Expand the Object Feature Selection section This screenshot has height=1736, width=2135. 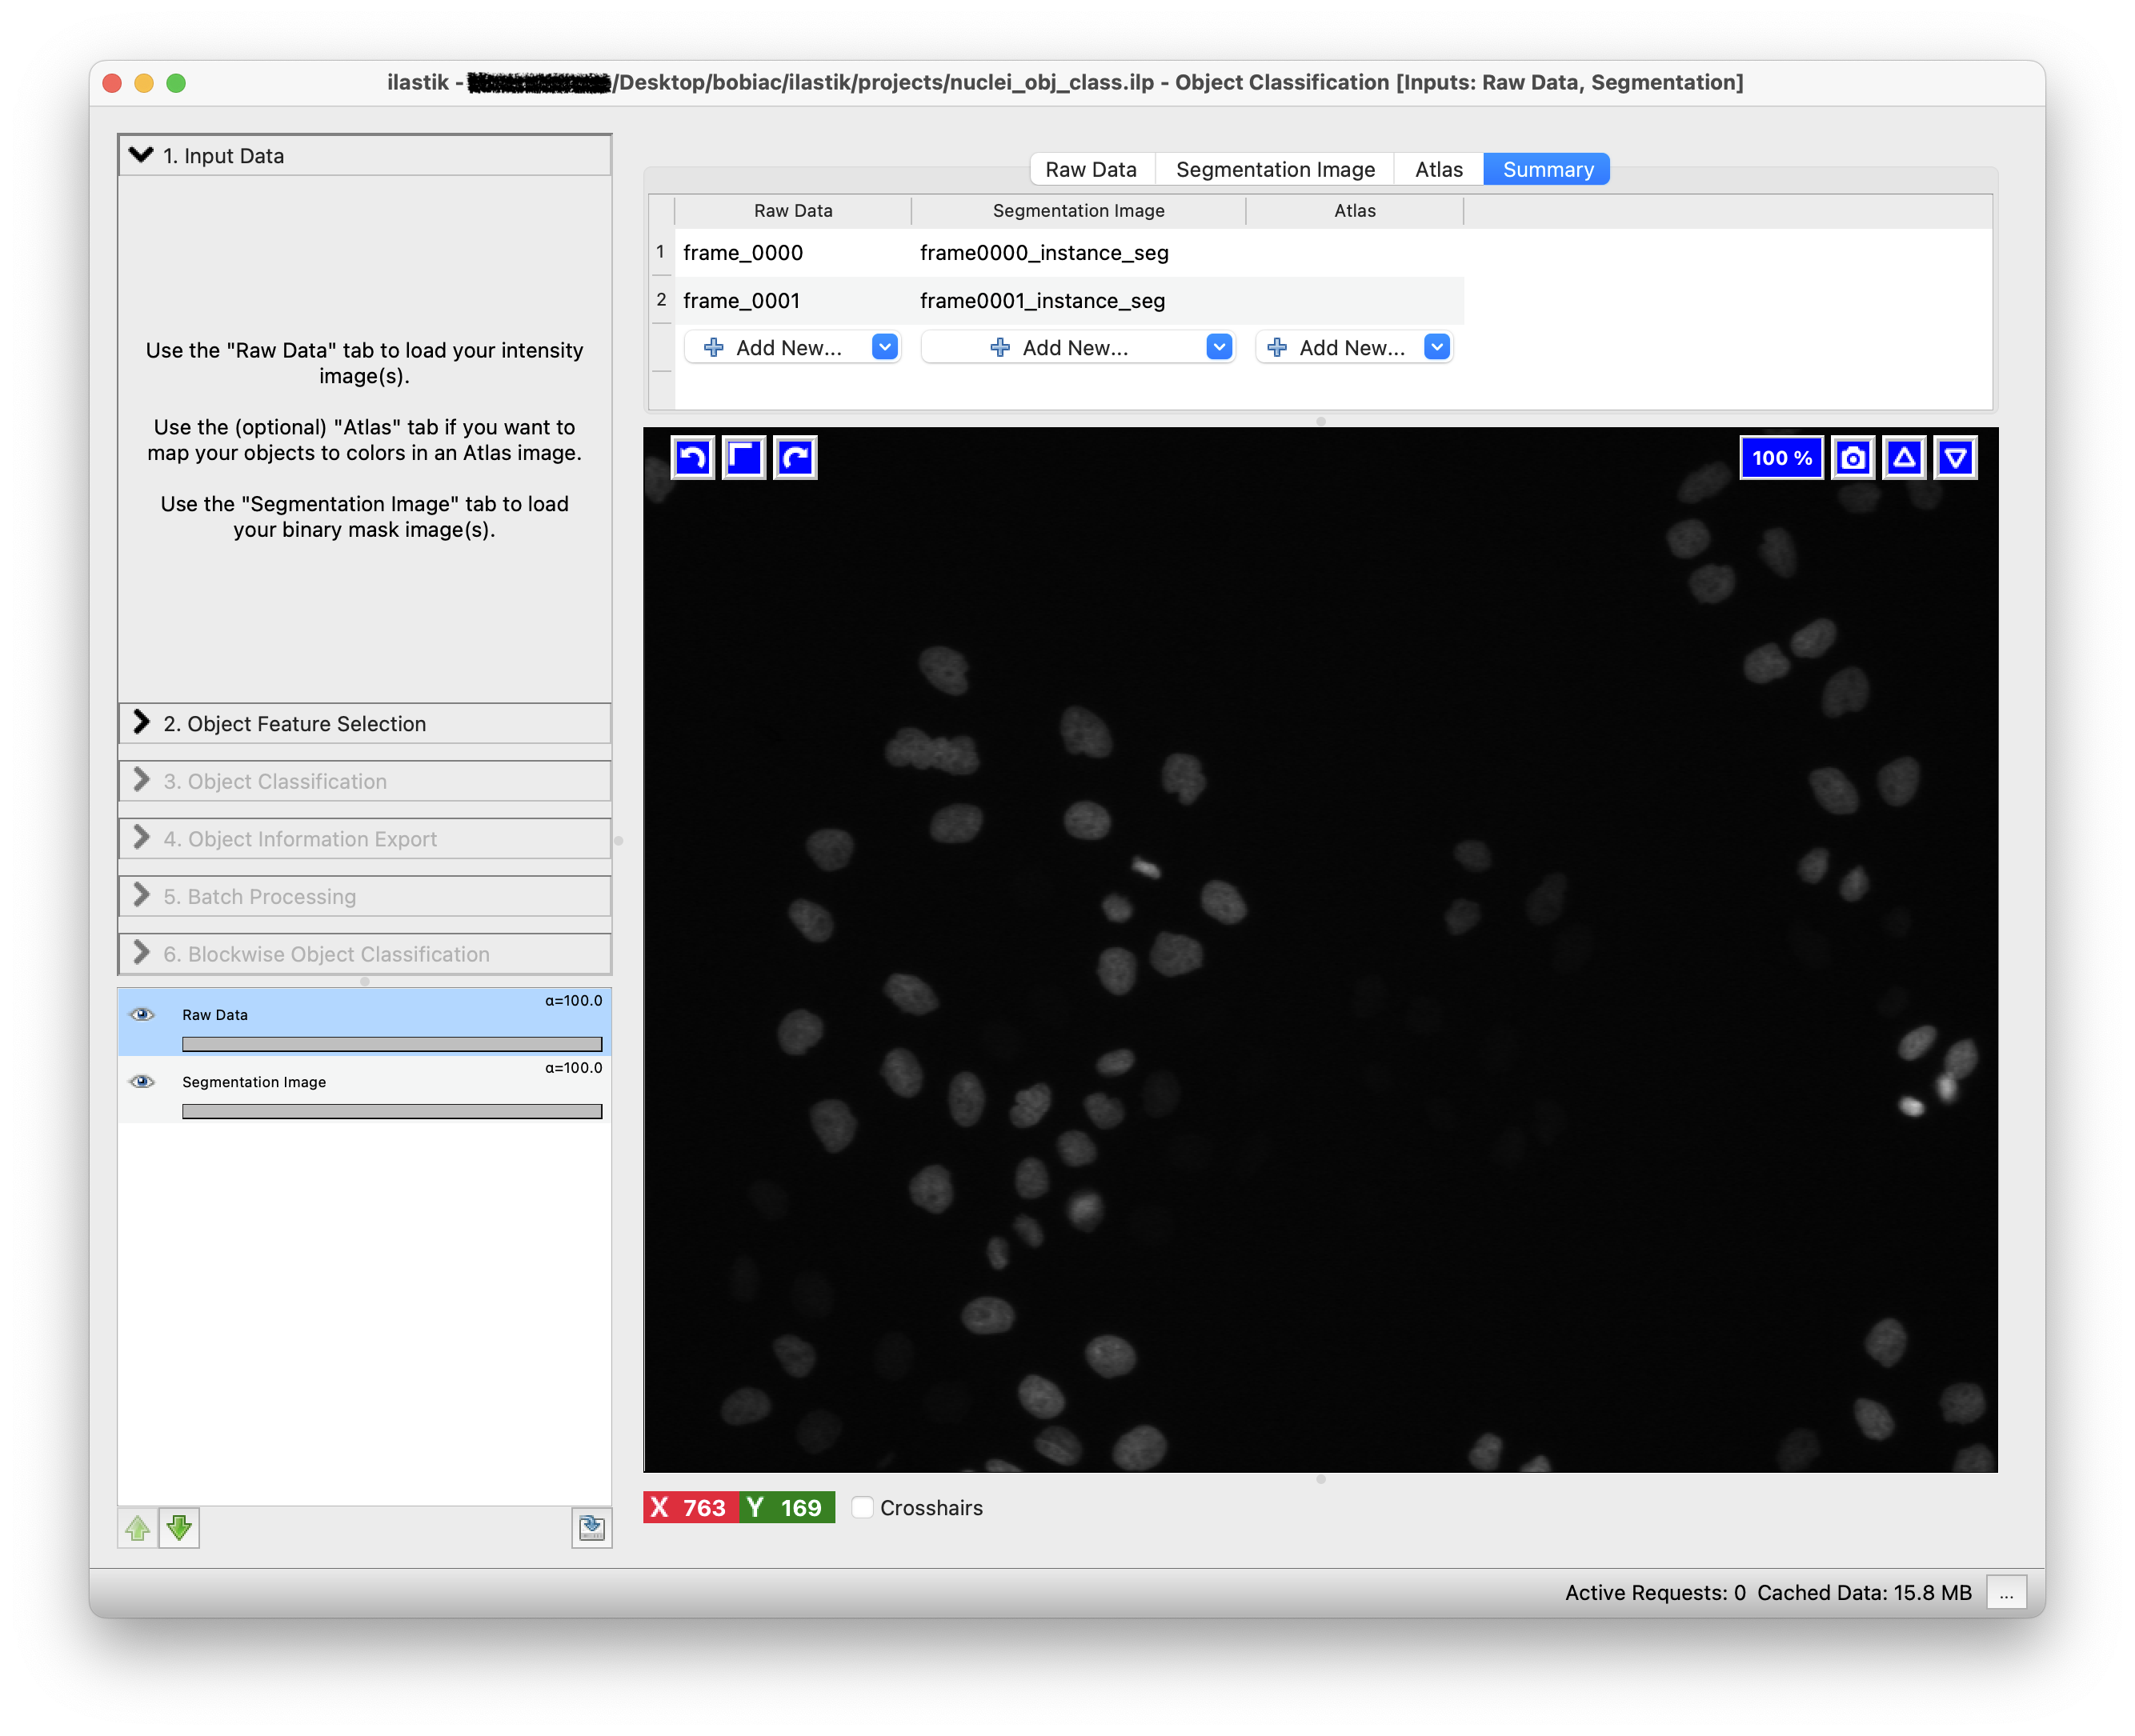point(294,723)
